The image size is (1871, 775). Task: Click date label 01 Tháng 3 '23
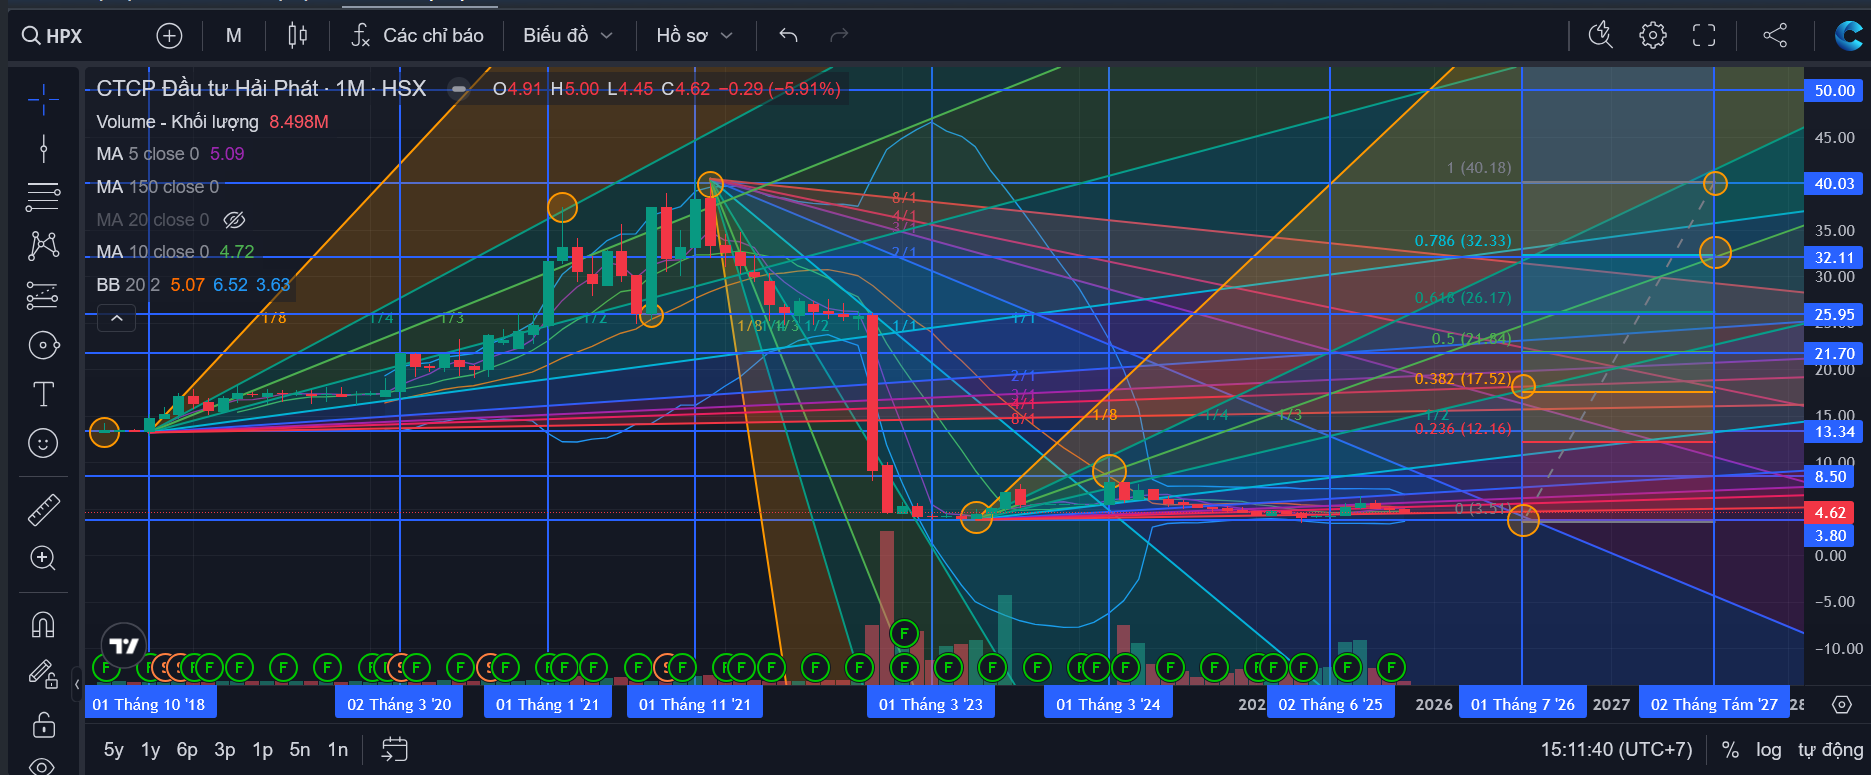point(931,705)
